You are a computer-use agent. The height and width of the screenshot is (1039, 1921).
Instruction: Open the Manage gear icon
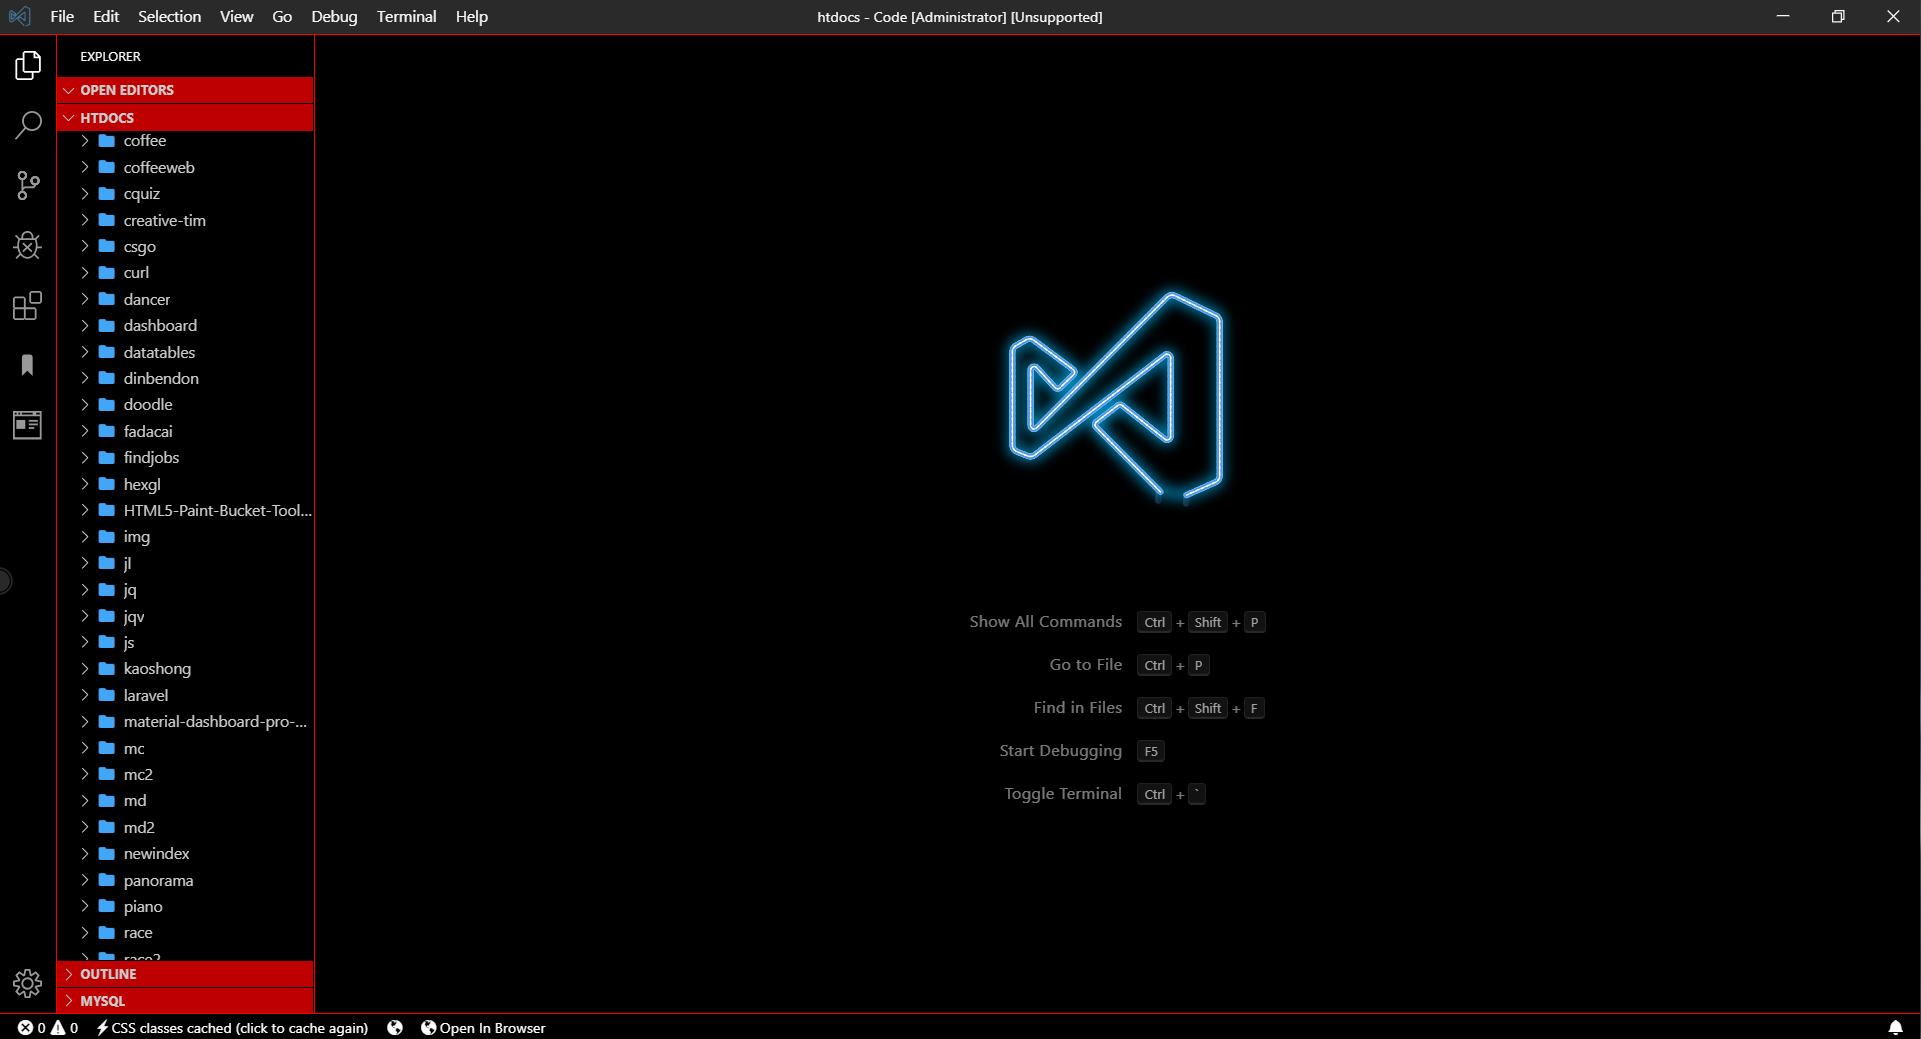point(28,984)
